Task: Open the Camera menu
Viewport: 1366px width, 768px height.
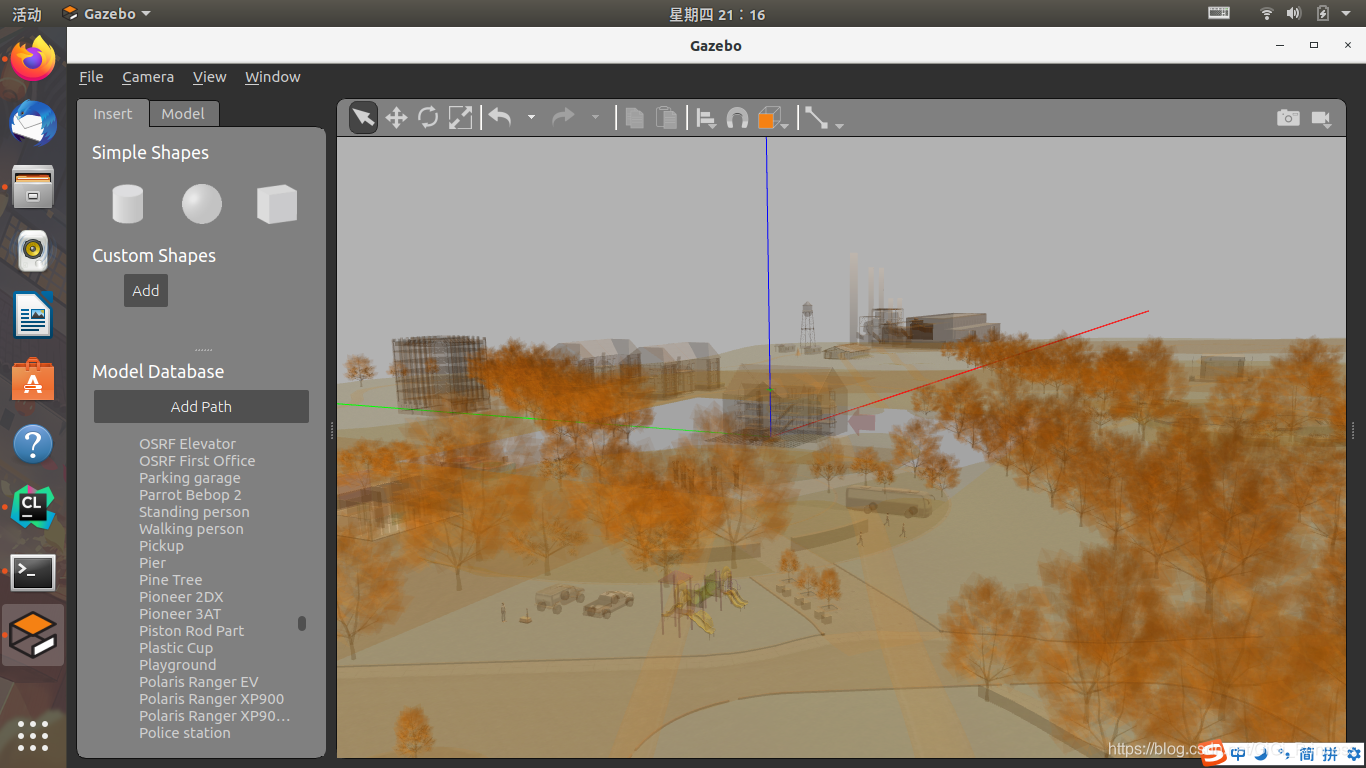Action: coord(148,77)
